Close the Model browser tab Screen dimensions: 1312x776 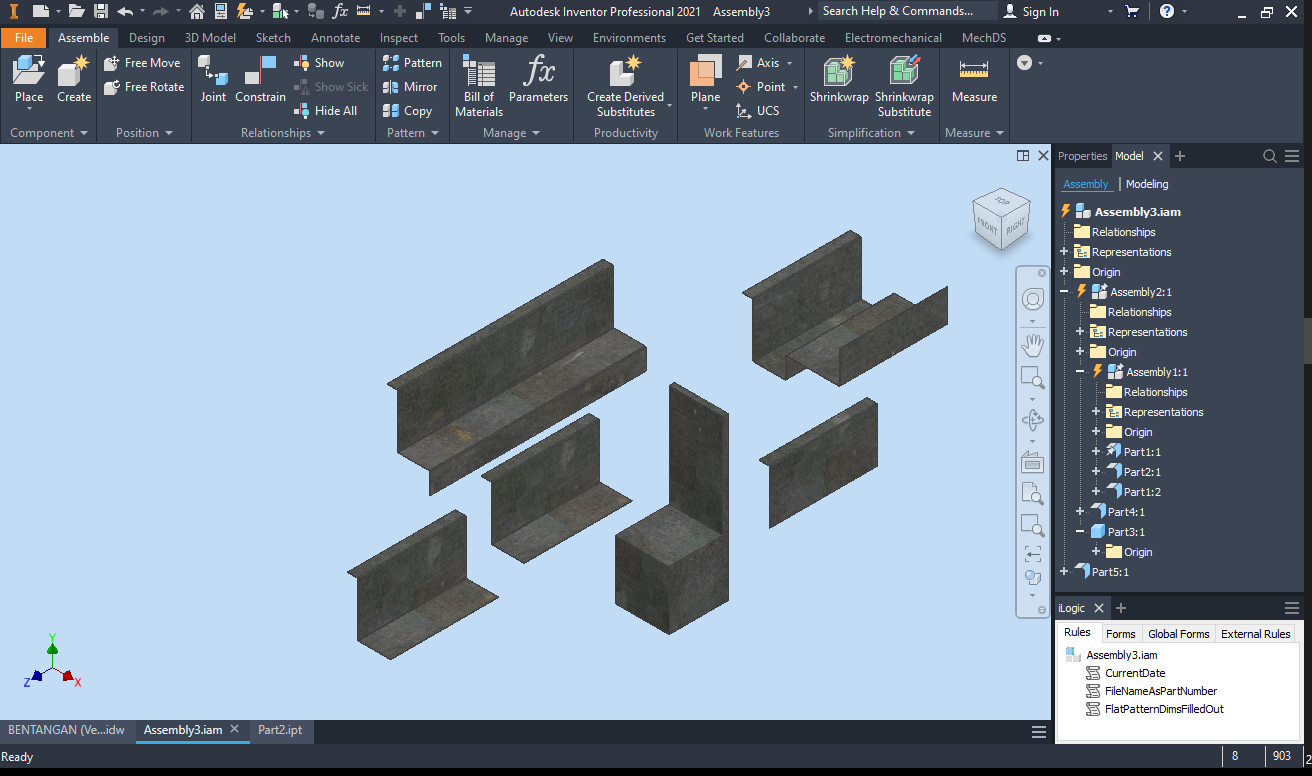point(1157,156)
